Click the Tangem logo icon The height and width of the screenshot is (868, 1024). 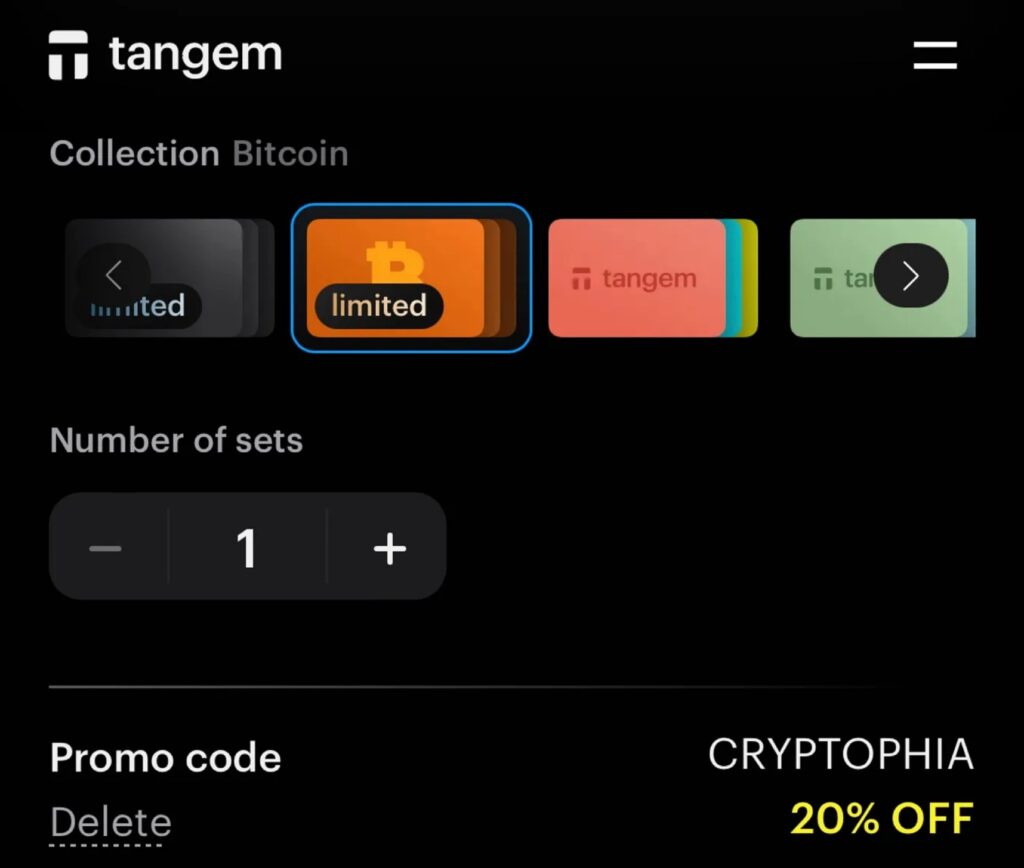(68, 56)
